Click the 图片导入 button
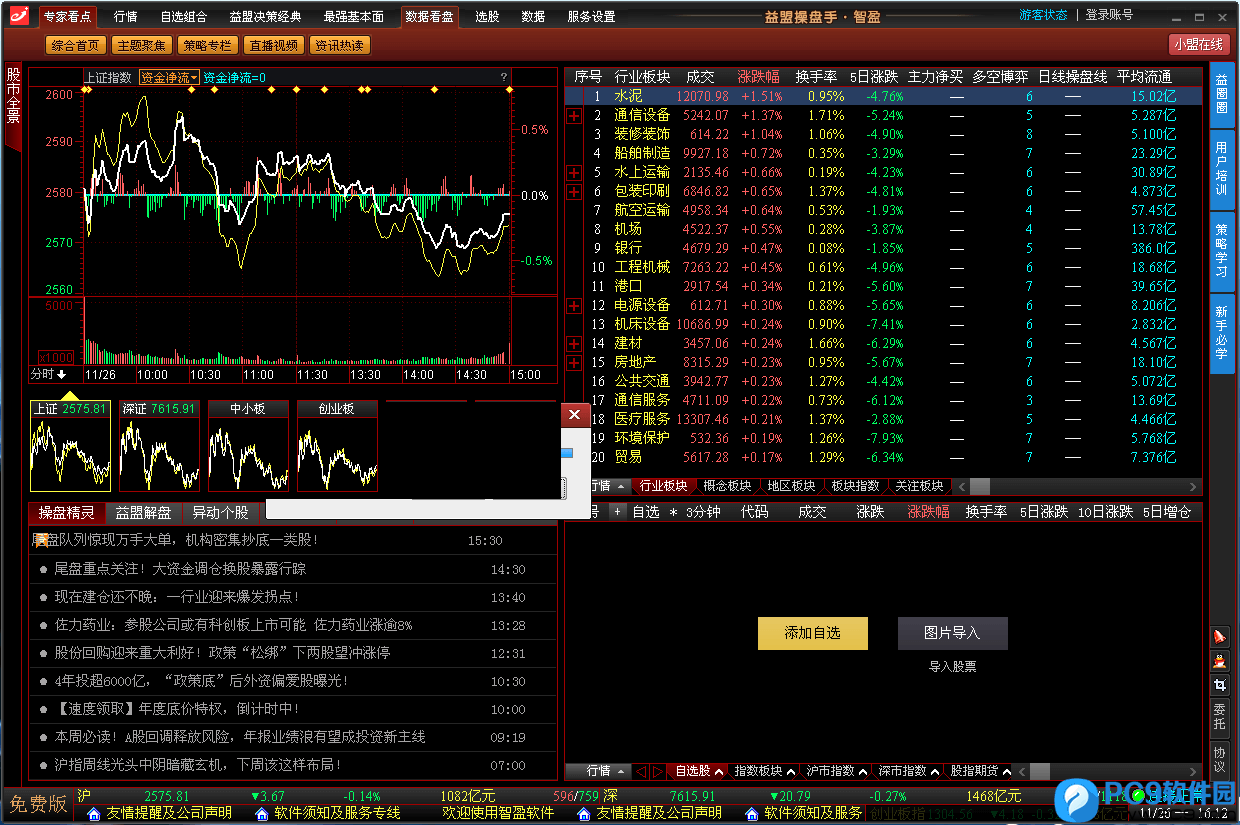Image resolution: width=1240 pixels, height=825 pixels. tap(952, 633)
